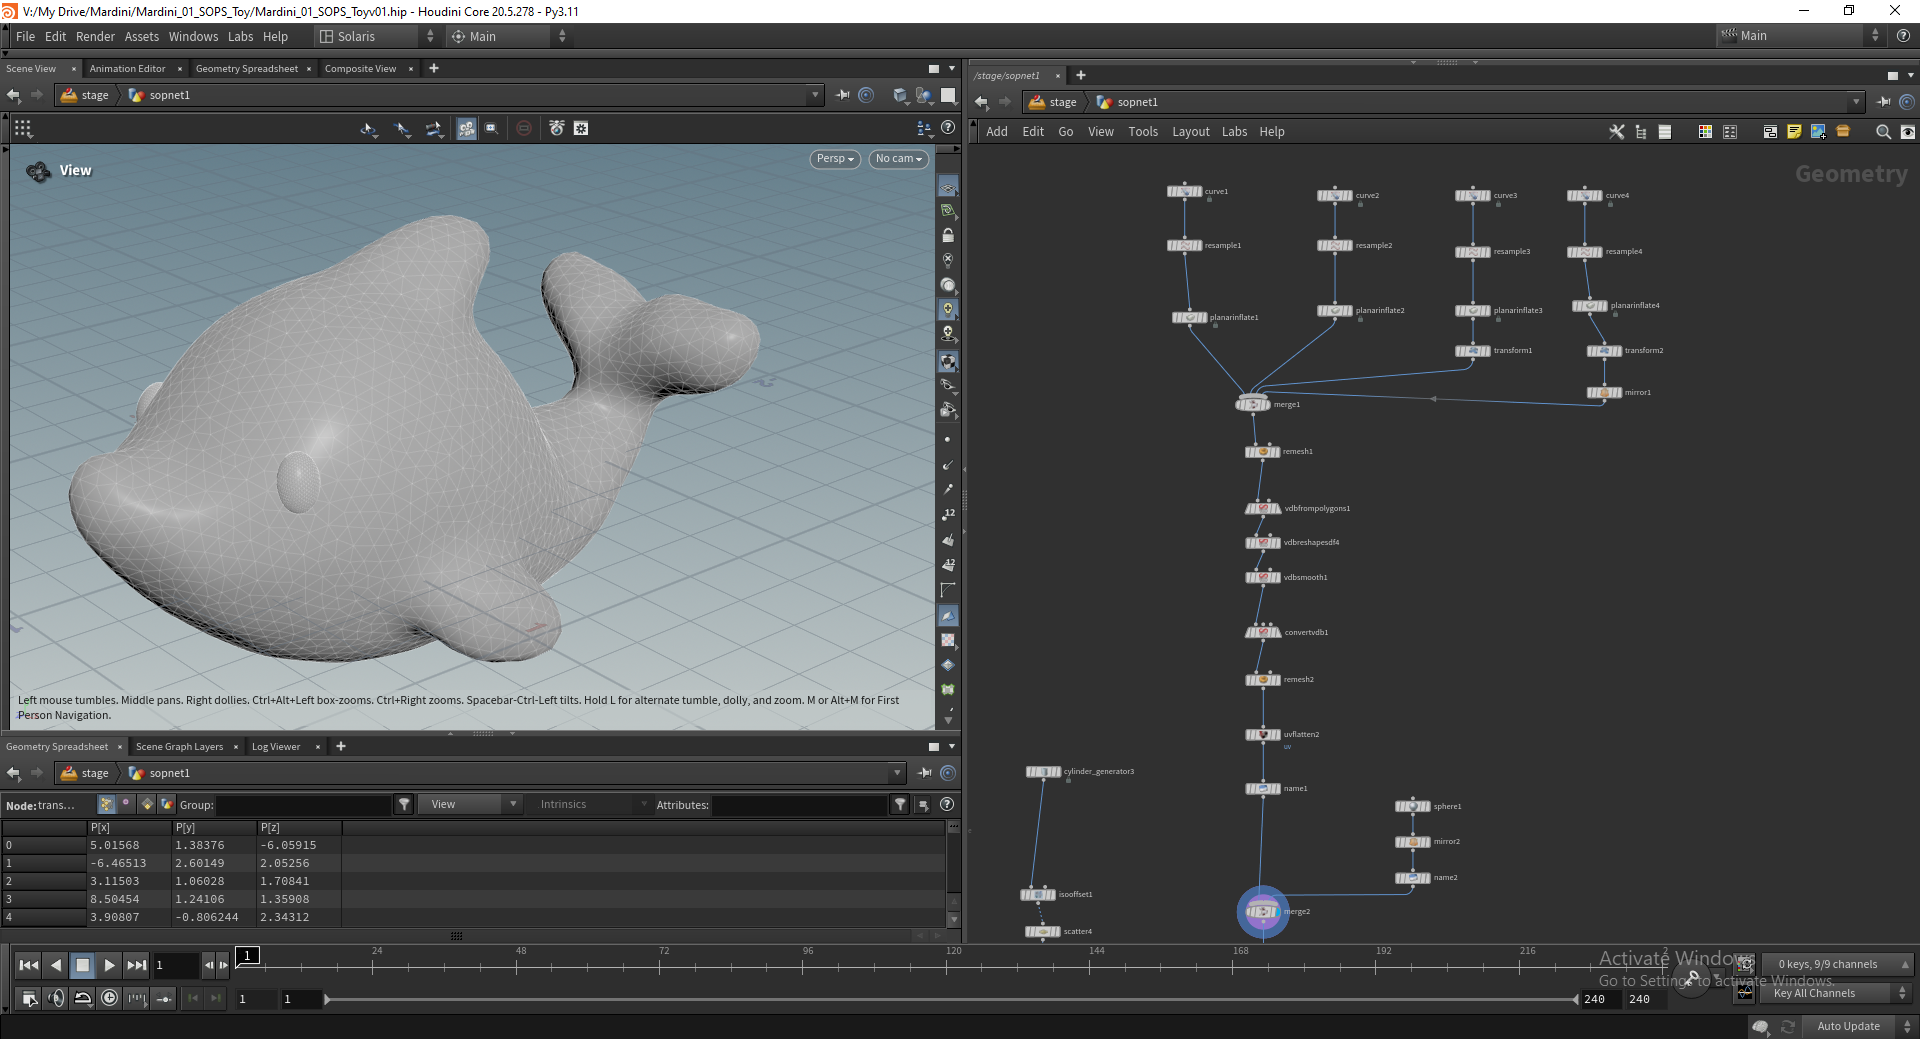Select the sphere1 node
The image size is (1920, 1039).
1412,806
